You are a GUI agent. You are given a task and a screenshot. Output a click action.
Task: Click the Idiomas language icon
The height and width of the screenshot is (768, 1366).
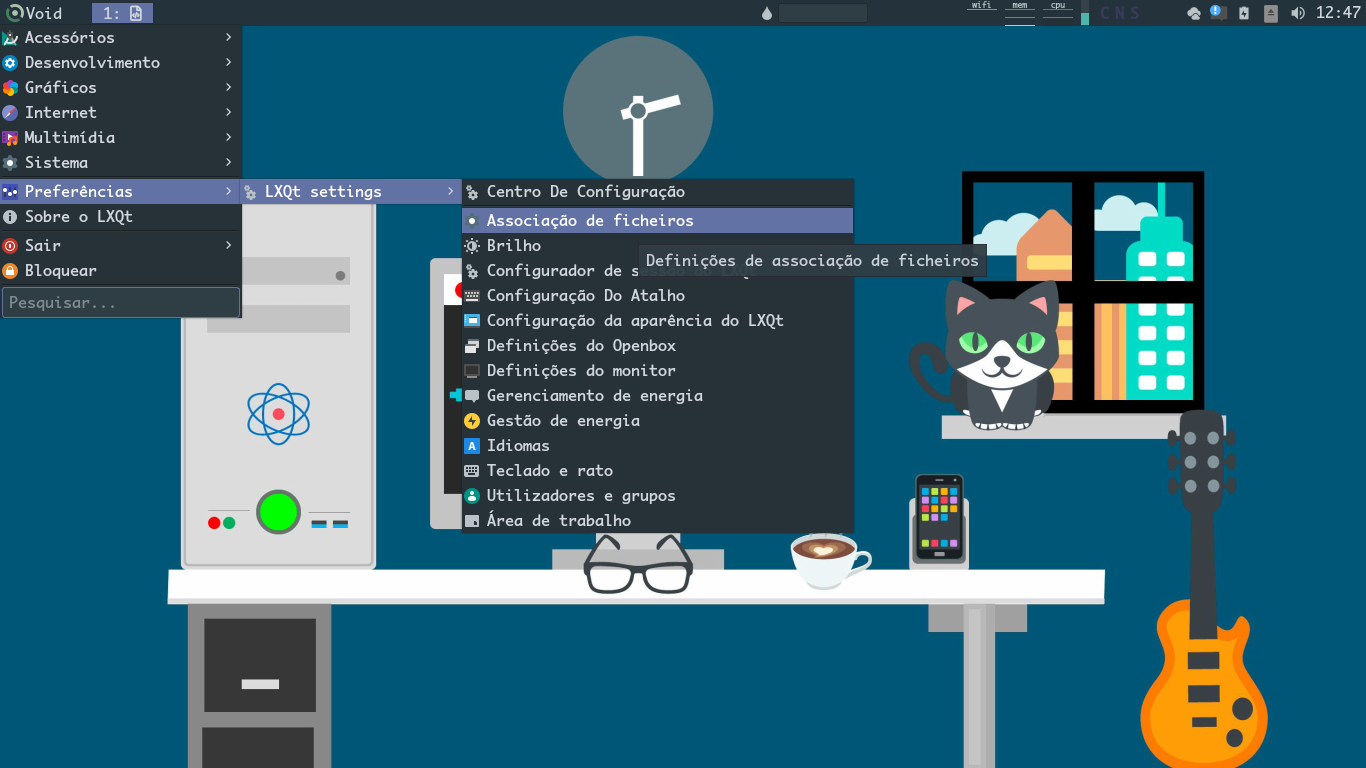point(472,446)
